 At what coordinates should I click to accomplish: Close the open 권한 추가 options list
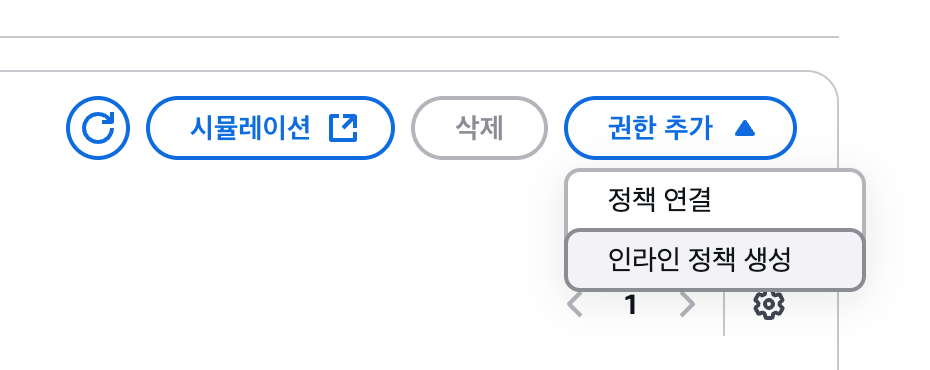coord(680,128)
